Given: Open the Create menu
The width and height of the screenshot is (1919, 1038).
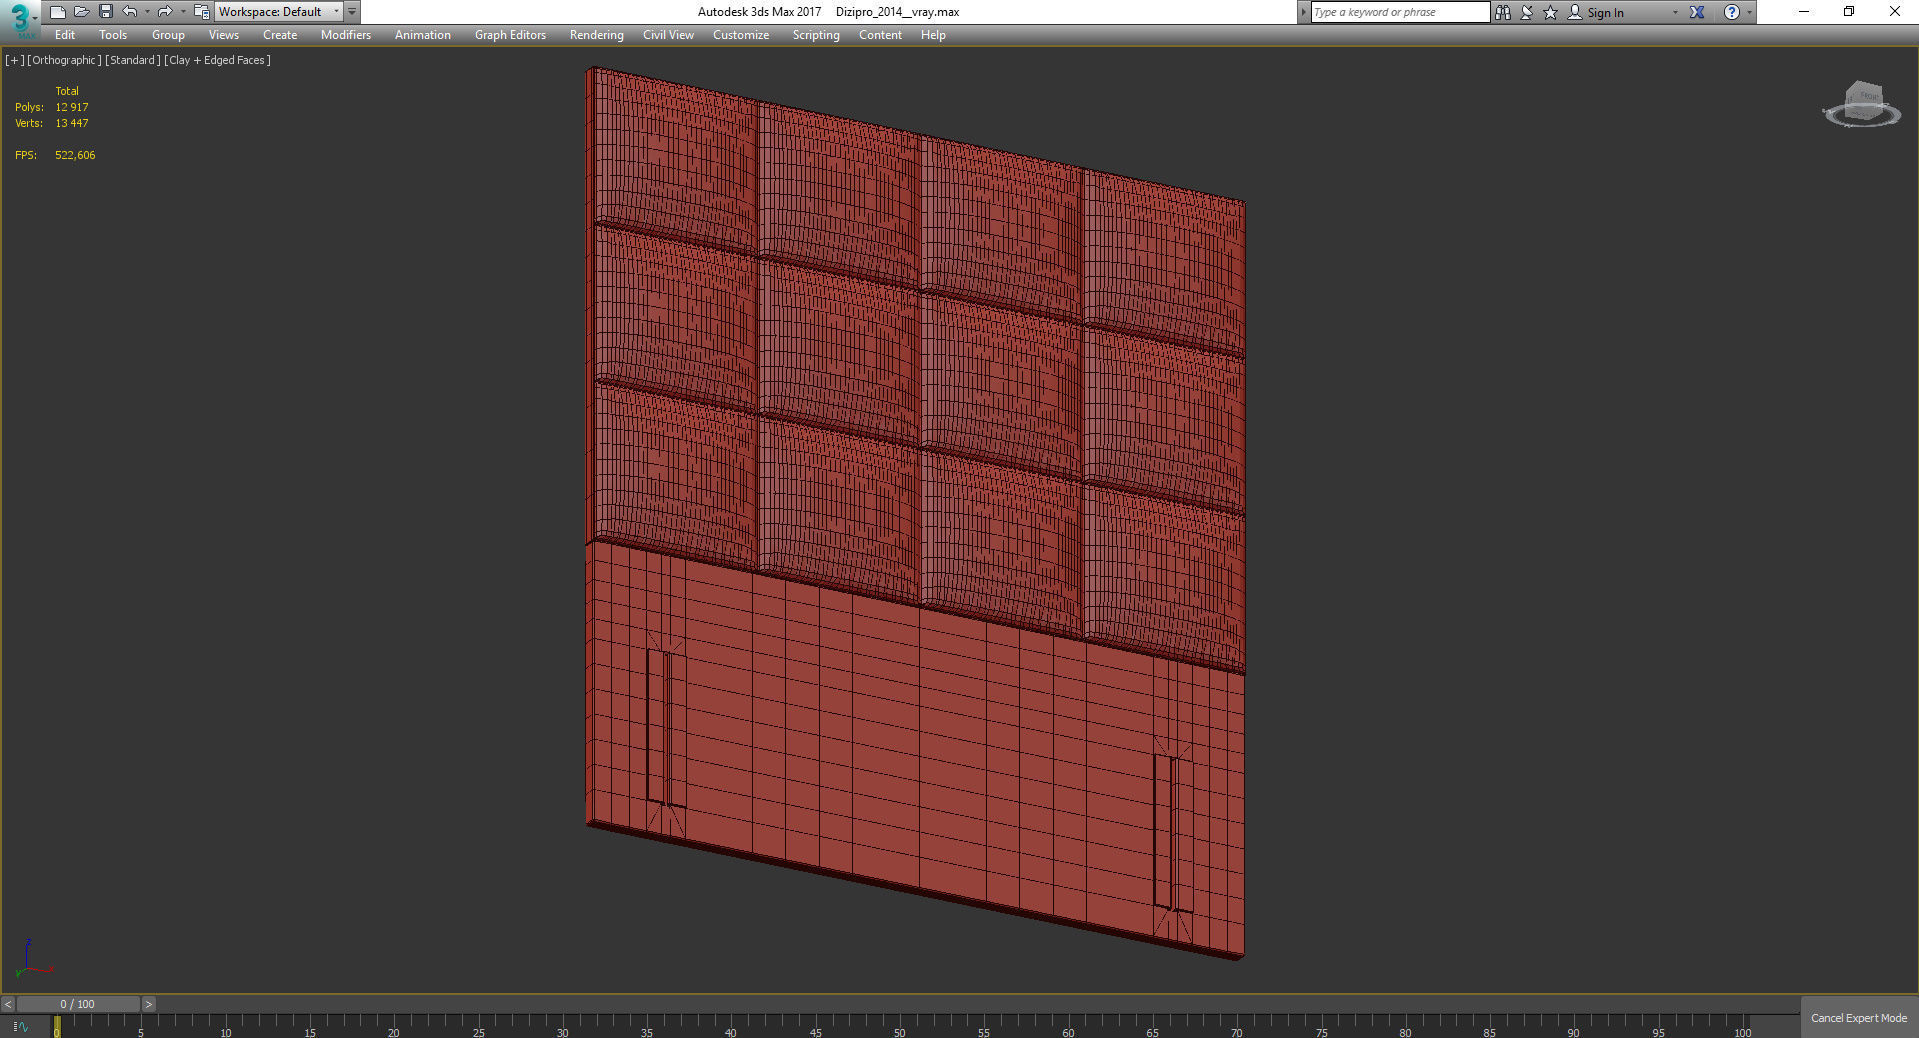Looking at the screenshot, I should point(280,35).
